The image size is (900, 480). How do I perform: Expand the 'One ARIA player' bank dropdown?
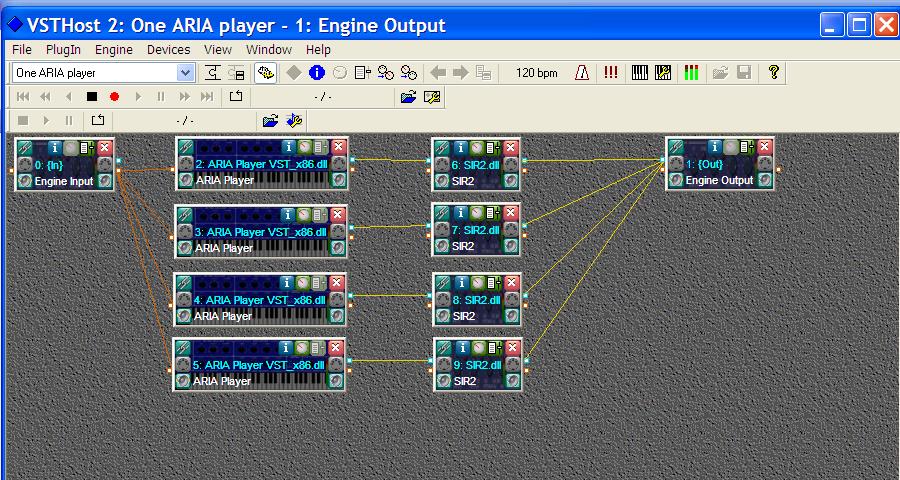coord(185,73)
